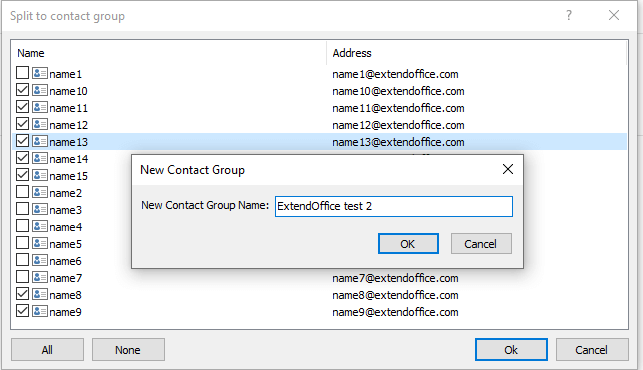Screen dimensions: 643x370
Task: Click the contact card icon for name8
Action: click(40, 294)
